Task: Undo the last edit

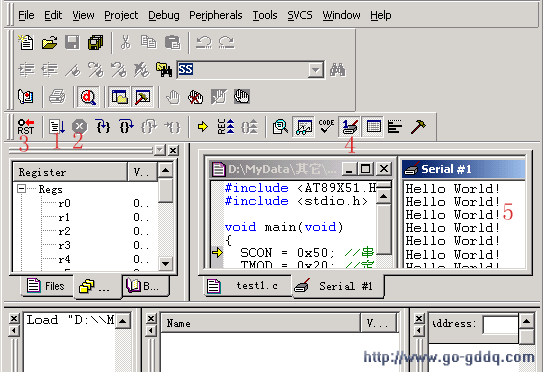Action: [204, 43]
